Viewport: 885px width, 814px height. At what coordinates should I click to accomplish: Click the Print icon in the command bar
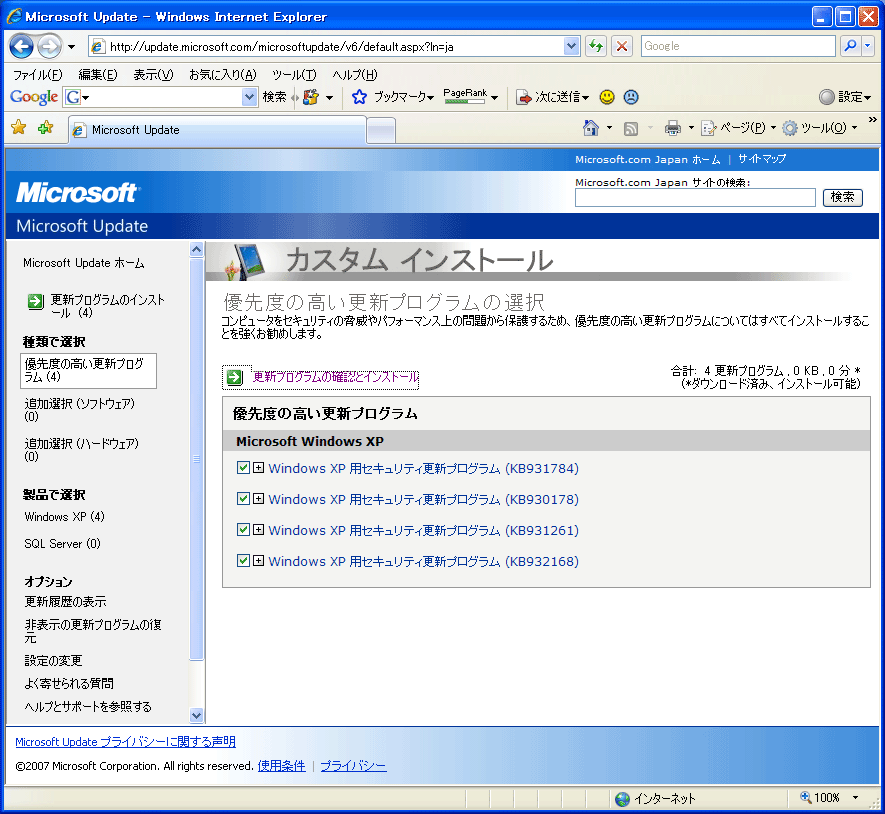point(672,128)
